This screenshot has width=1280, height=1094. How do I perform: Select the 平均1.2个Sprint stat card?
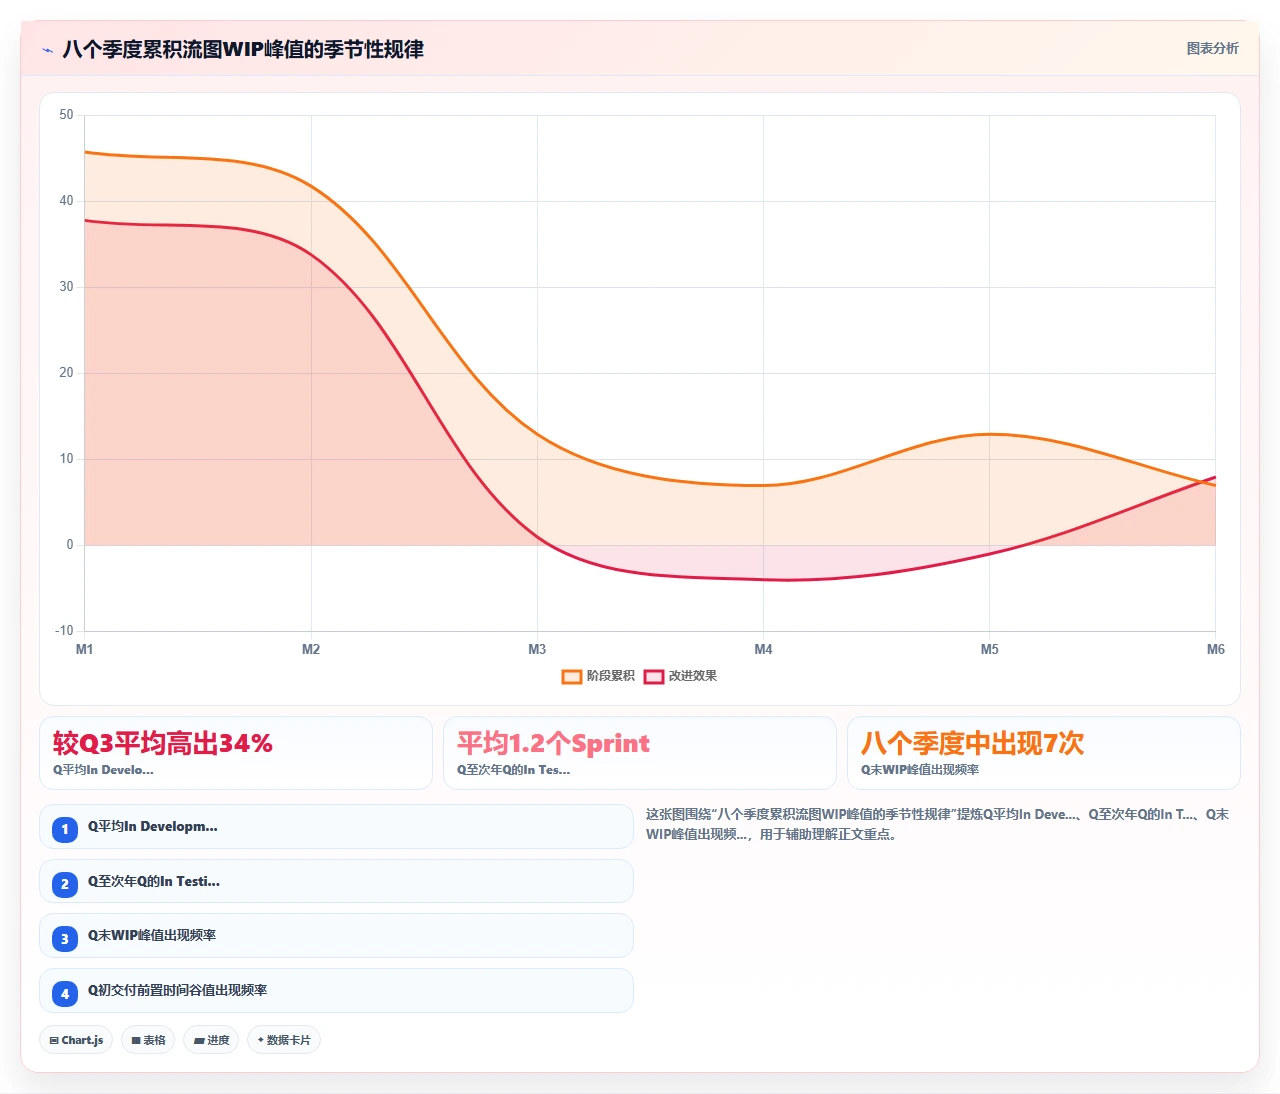coord(640,753)
